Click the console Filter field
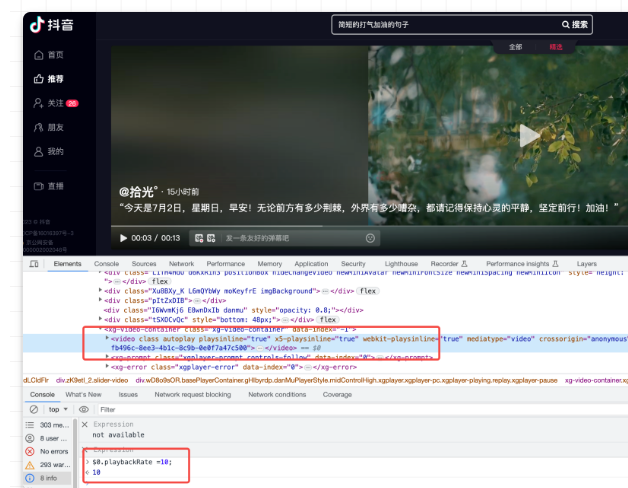Image resolution: width=628 pixels, height=488 pixels. [362, 409]
